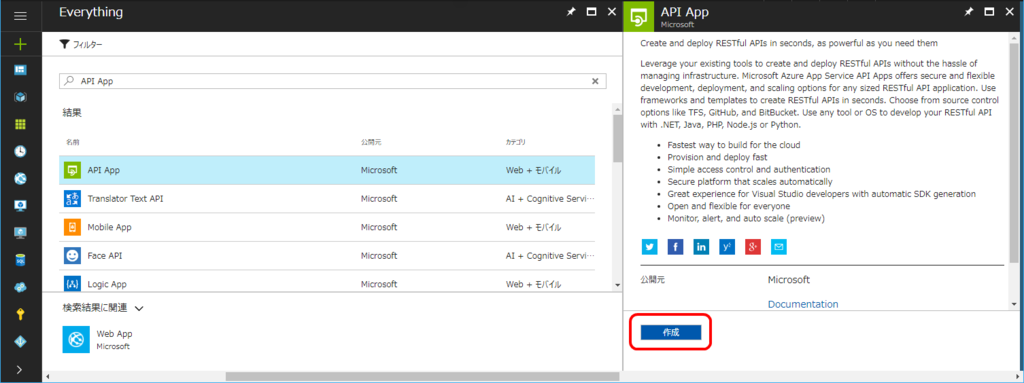Click the Face API smiley icon
This screenshot has height=383, width=1024.
72,256
